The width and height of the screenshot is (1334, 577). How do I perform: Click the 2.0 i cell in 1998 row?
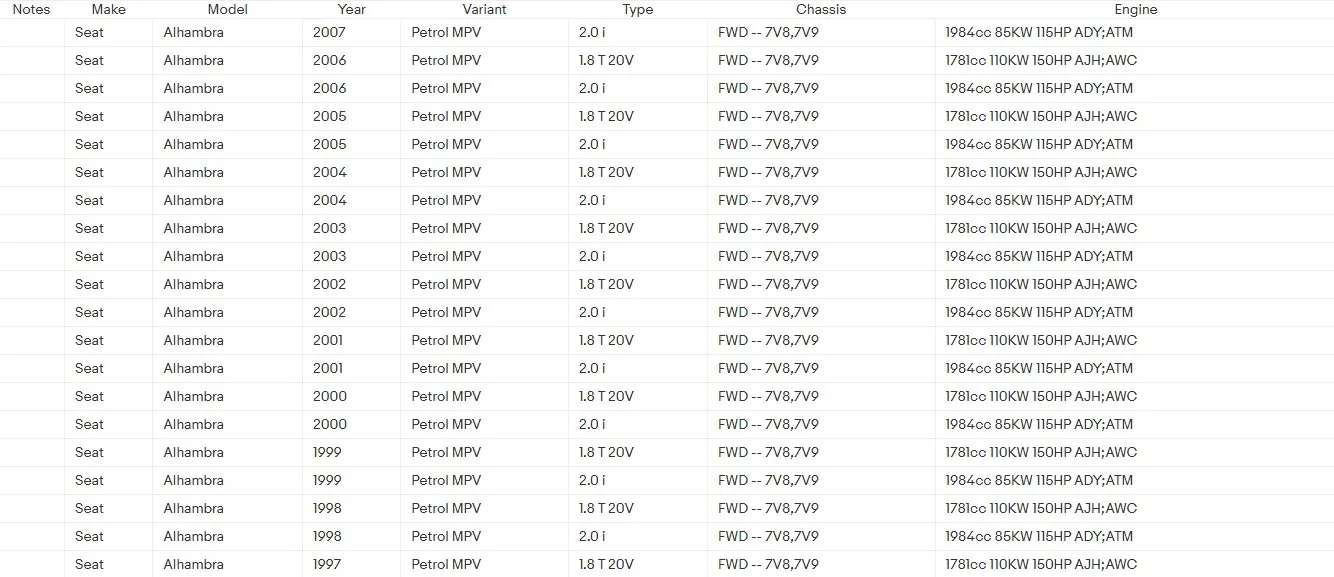click(592, 536)
